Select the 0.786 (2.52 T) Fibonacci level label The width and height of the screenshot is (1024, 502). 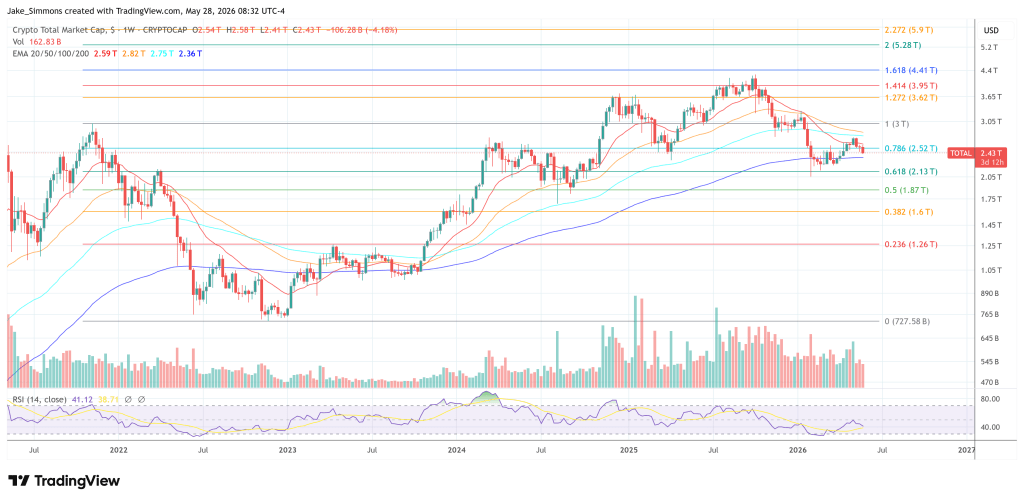(912, 148)
